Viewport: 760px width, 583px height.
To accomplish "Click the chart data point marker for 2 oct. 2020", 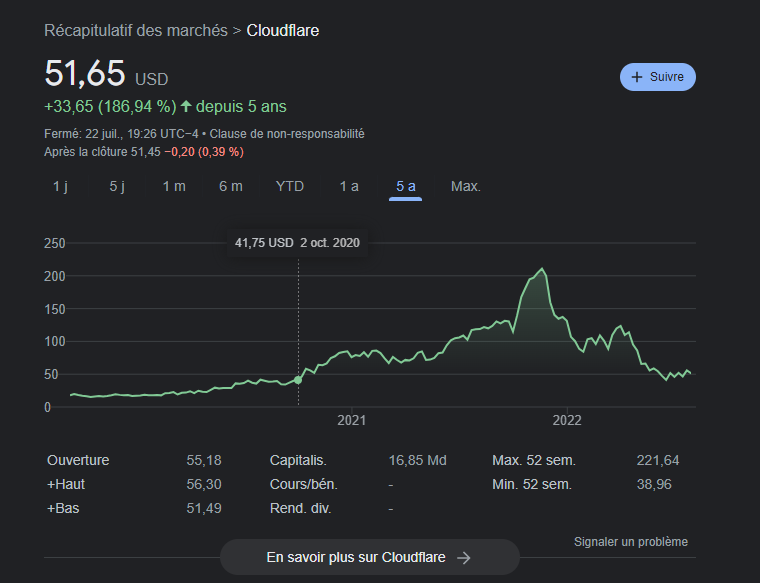I will [x=298, y=380].
